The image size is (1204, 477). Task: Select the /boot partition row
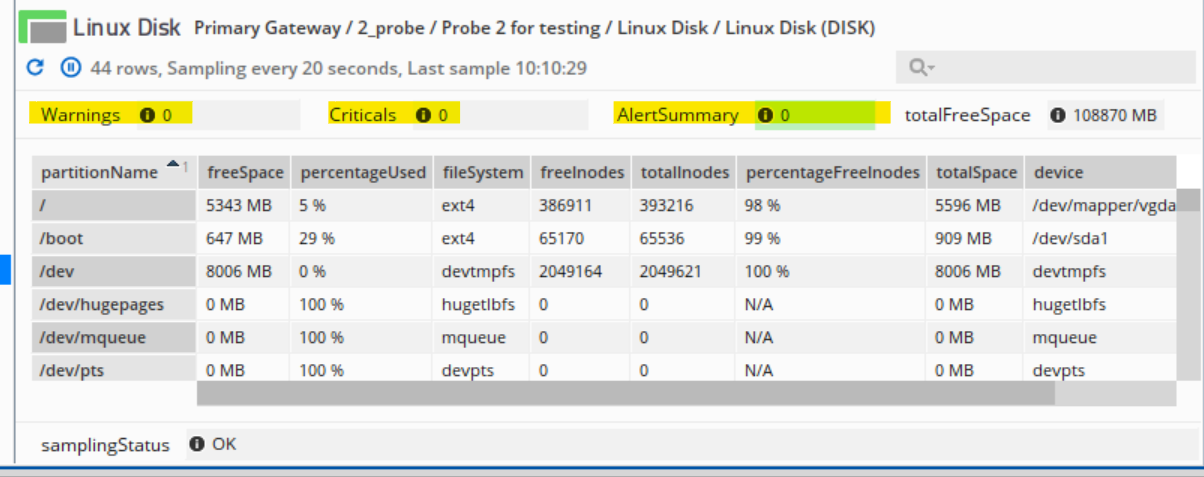114,239
